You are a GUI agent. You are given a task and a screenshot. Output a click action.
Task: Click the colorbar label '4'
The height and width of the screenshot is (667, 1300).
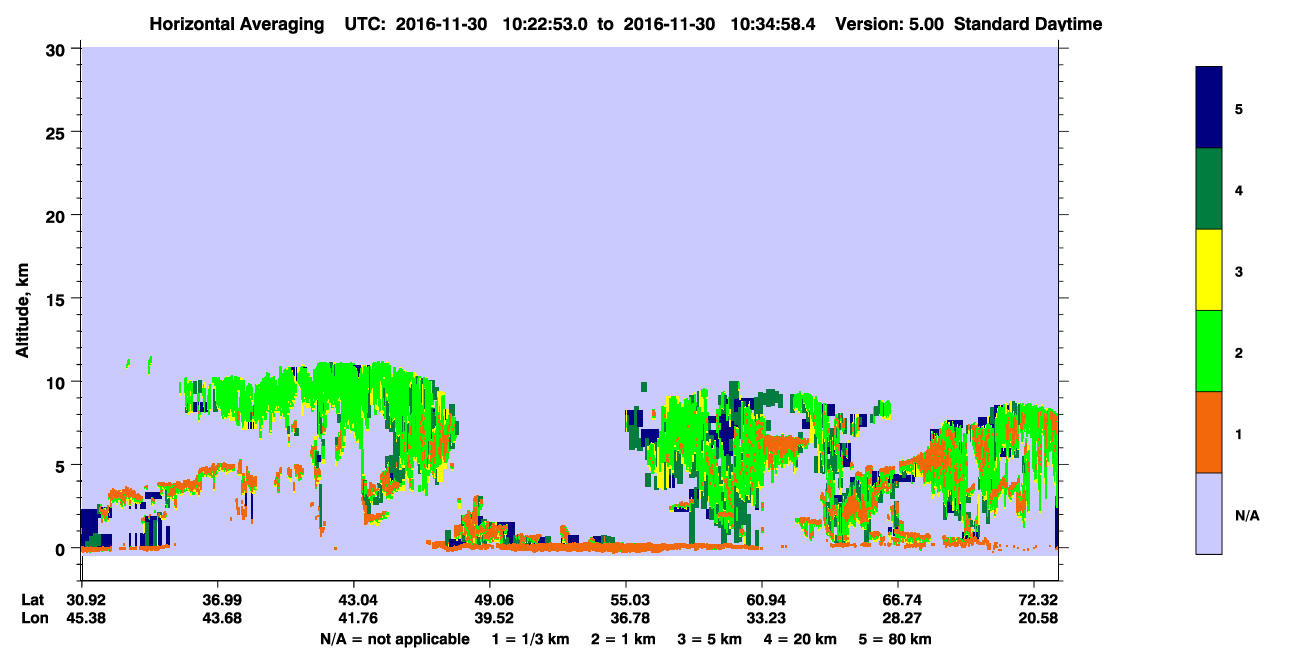pyautogui.click(x=1239, y=189)
